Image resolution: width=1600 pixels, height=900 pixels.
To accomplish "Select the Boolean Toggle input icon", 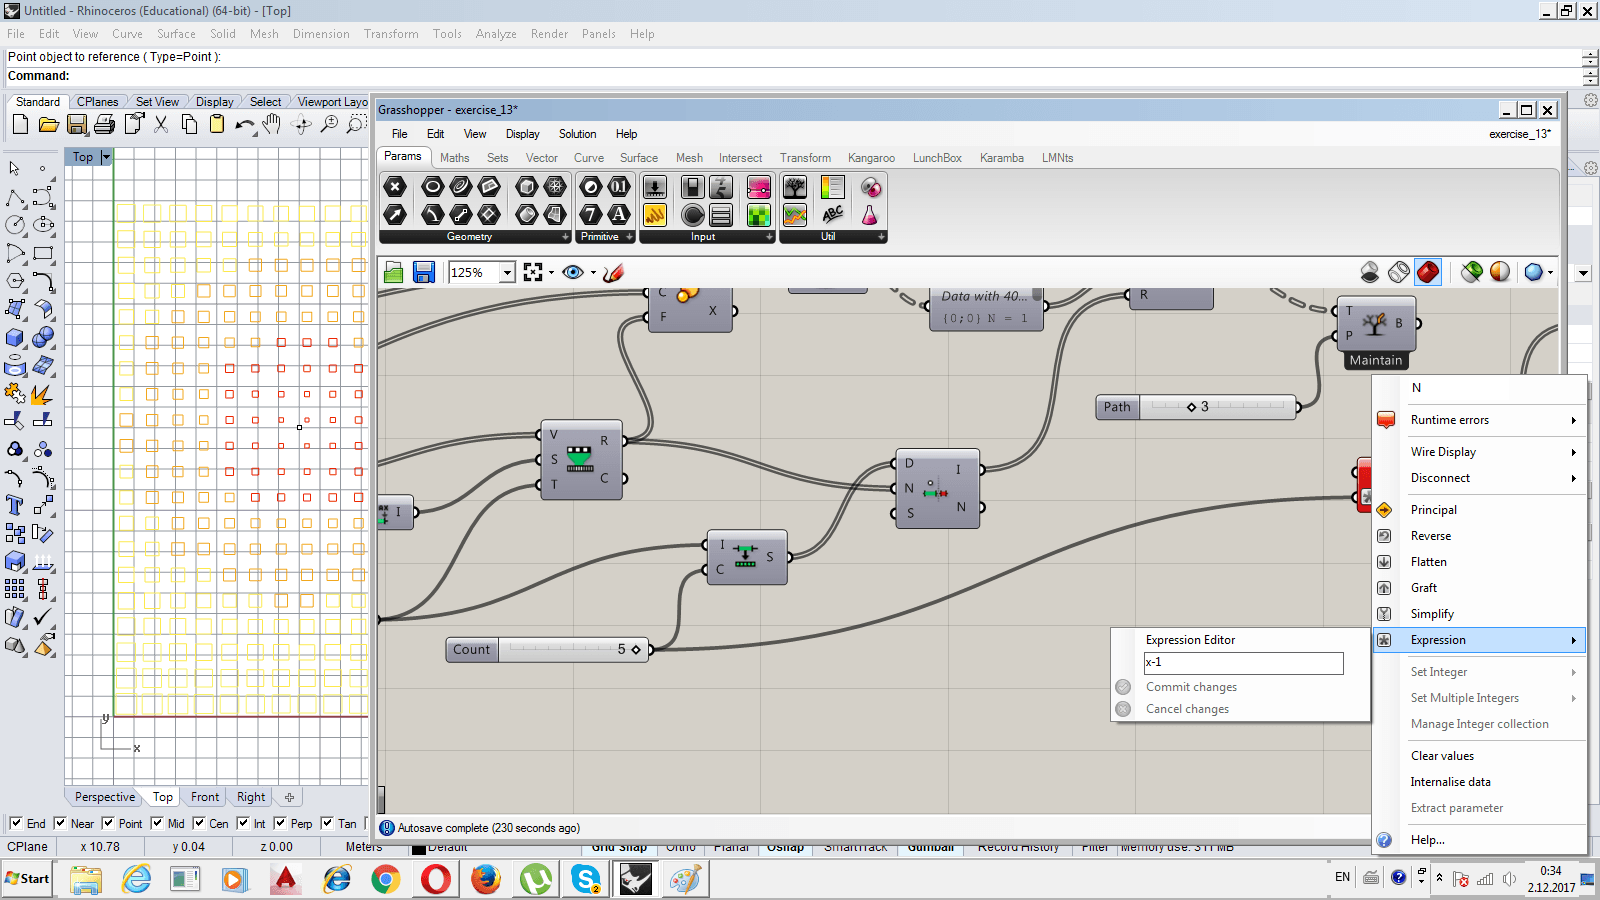I will [692, 187].
